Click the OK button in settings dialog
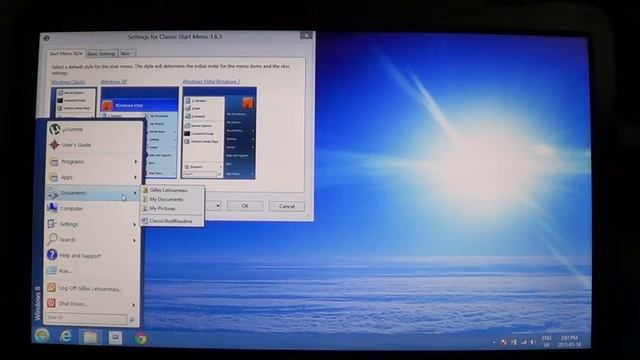The image size is (640, 360). [x=245, y=206]
